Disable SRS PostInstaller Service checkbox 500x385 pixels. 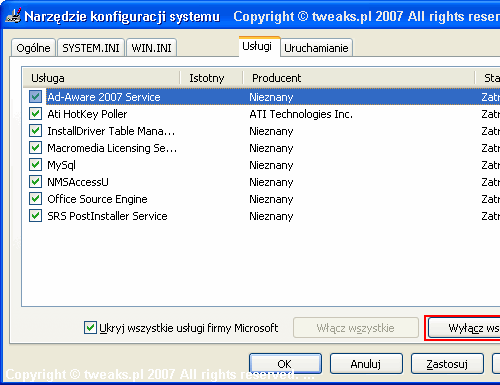(x=35, y=216)
